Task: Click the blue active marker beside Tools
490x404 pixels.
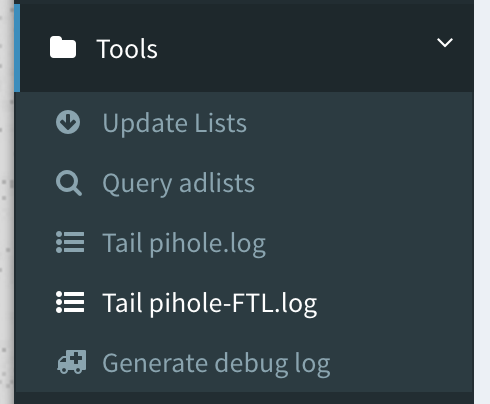Action: 17,48
